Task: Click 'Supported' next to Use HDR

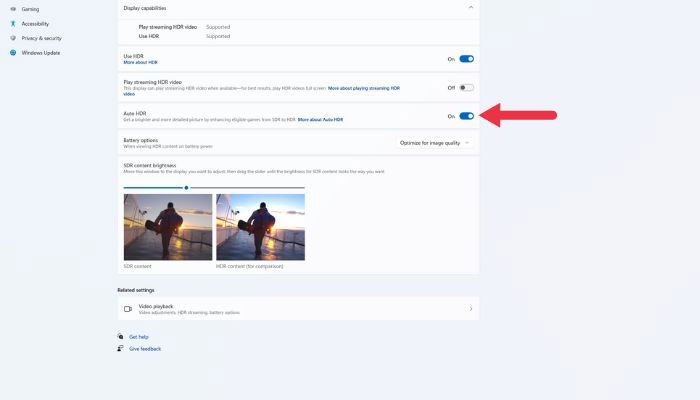Action: (x=218, y=36)
